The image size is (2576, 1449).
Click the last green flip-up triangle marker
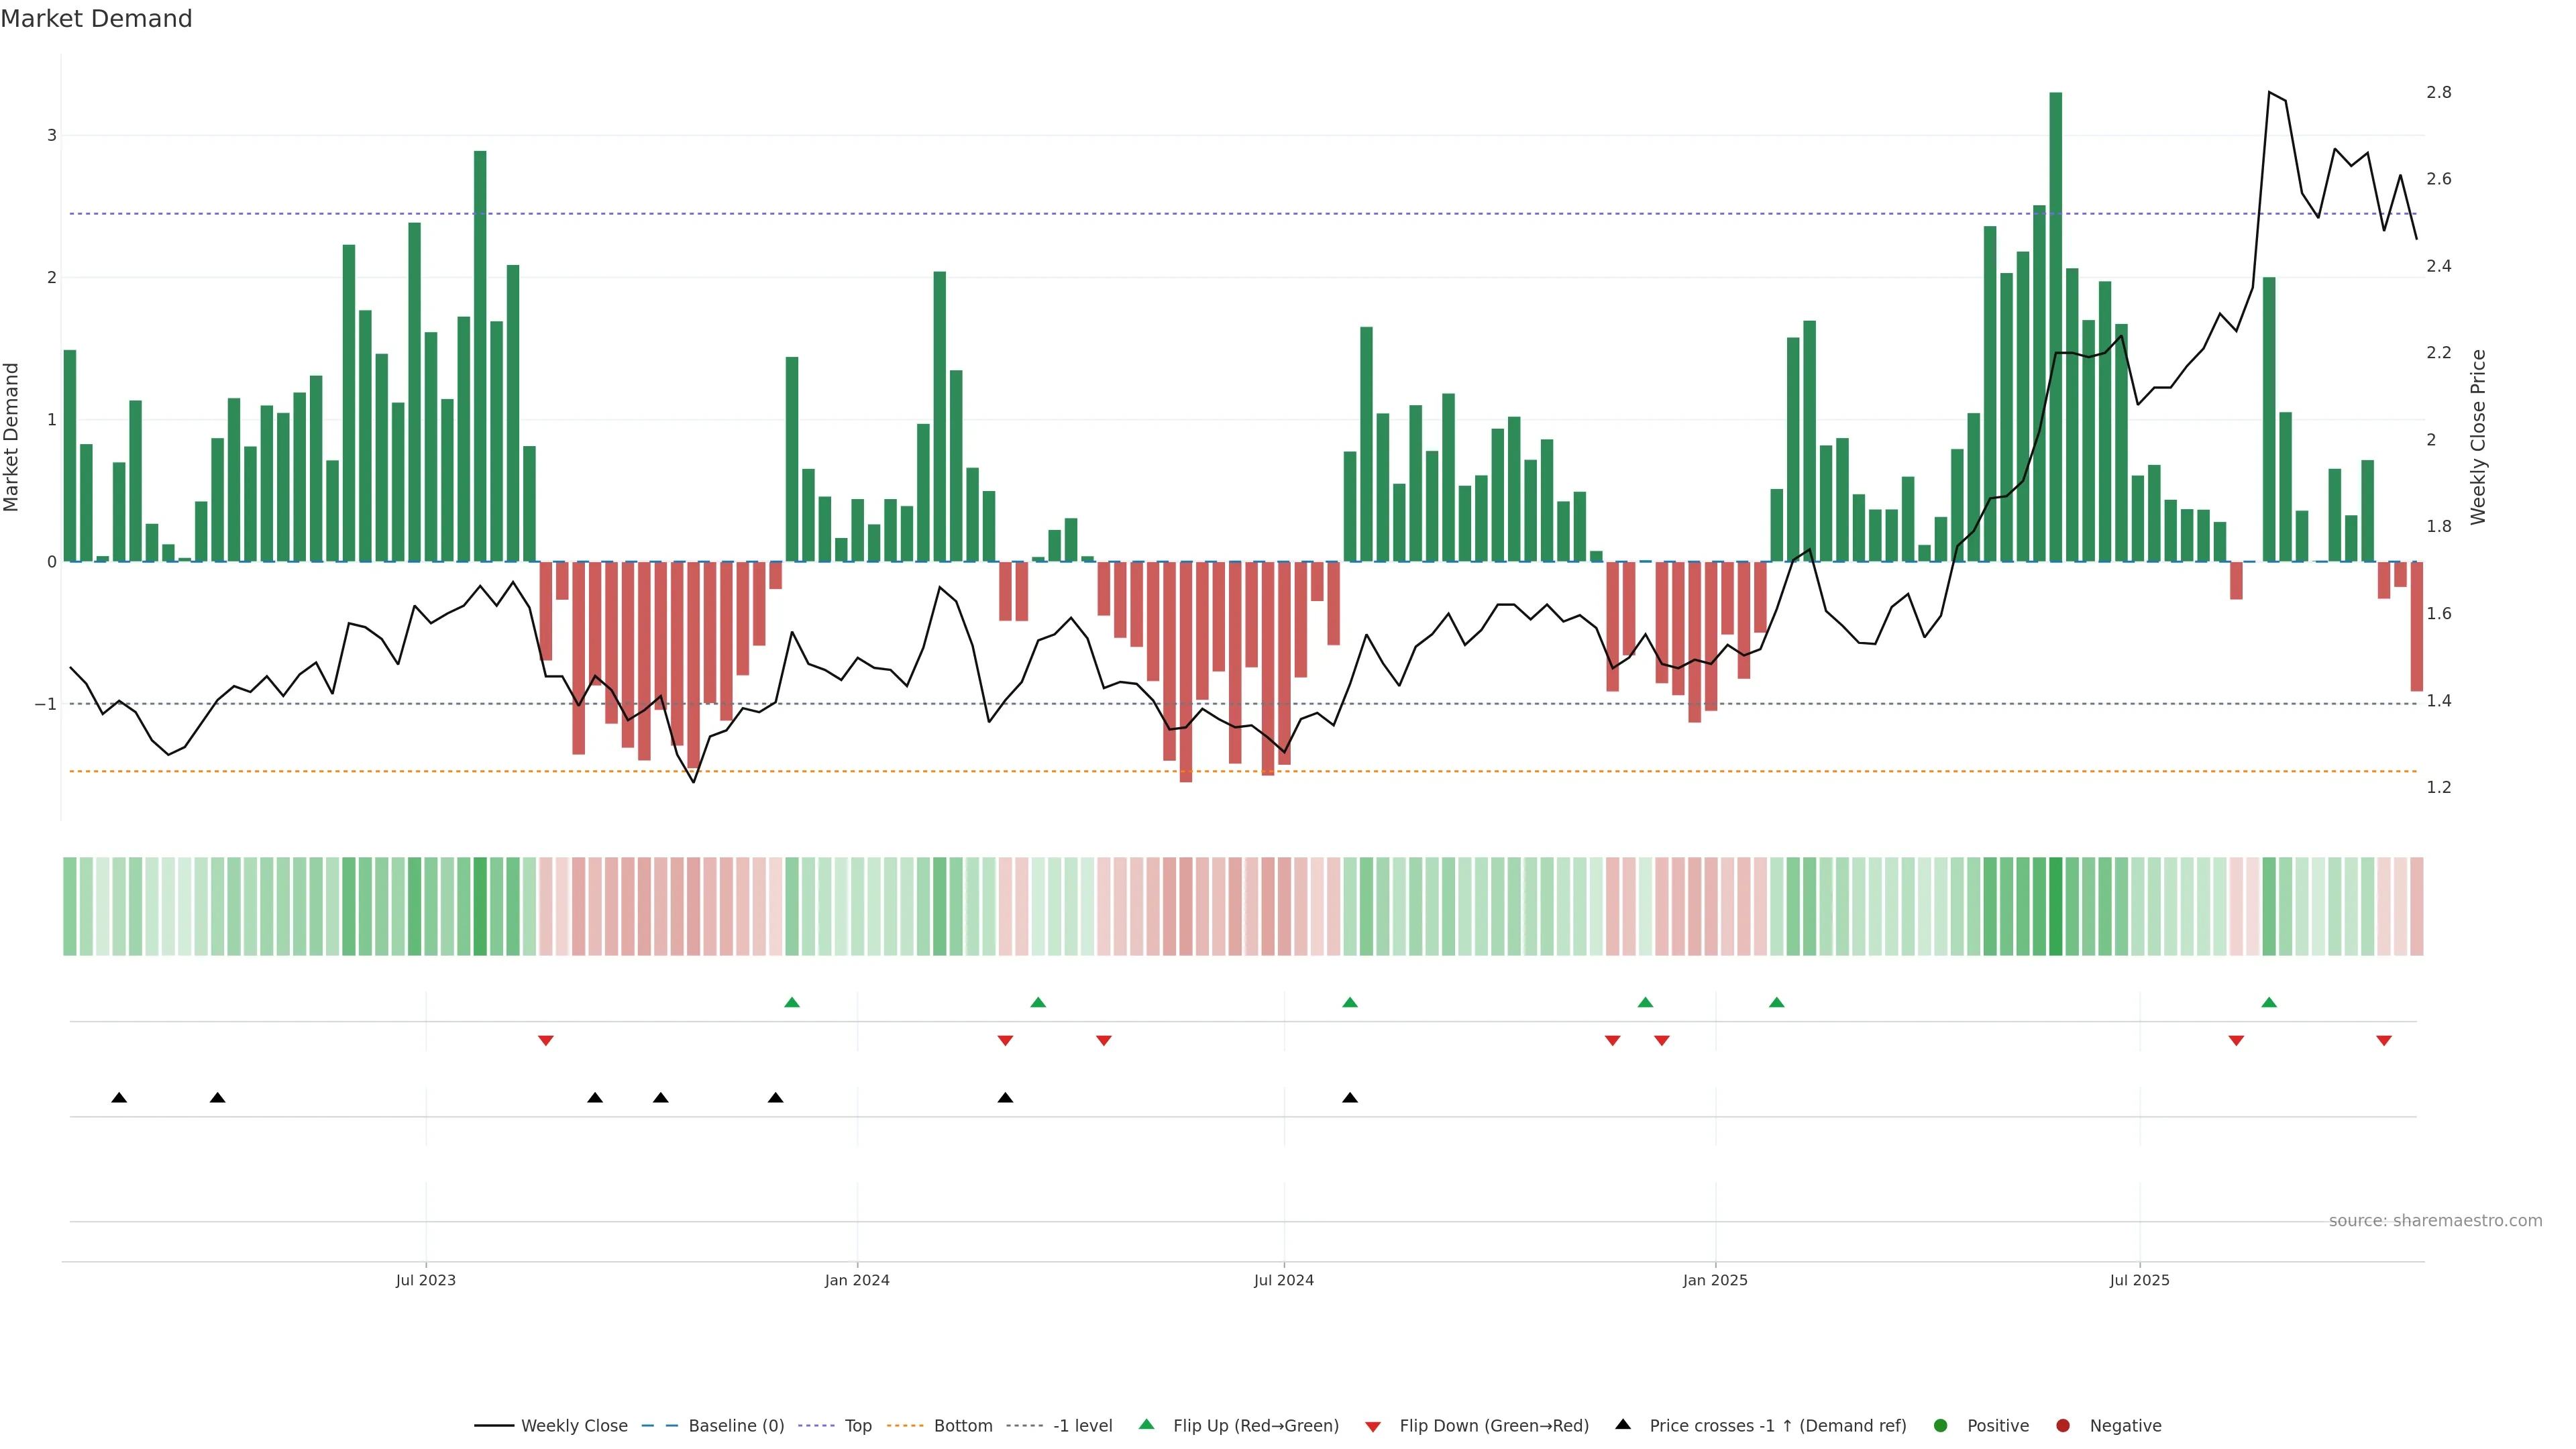point(2269,1003)
